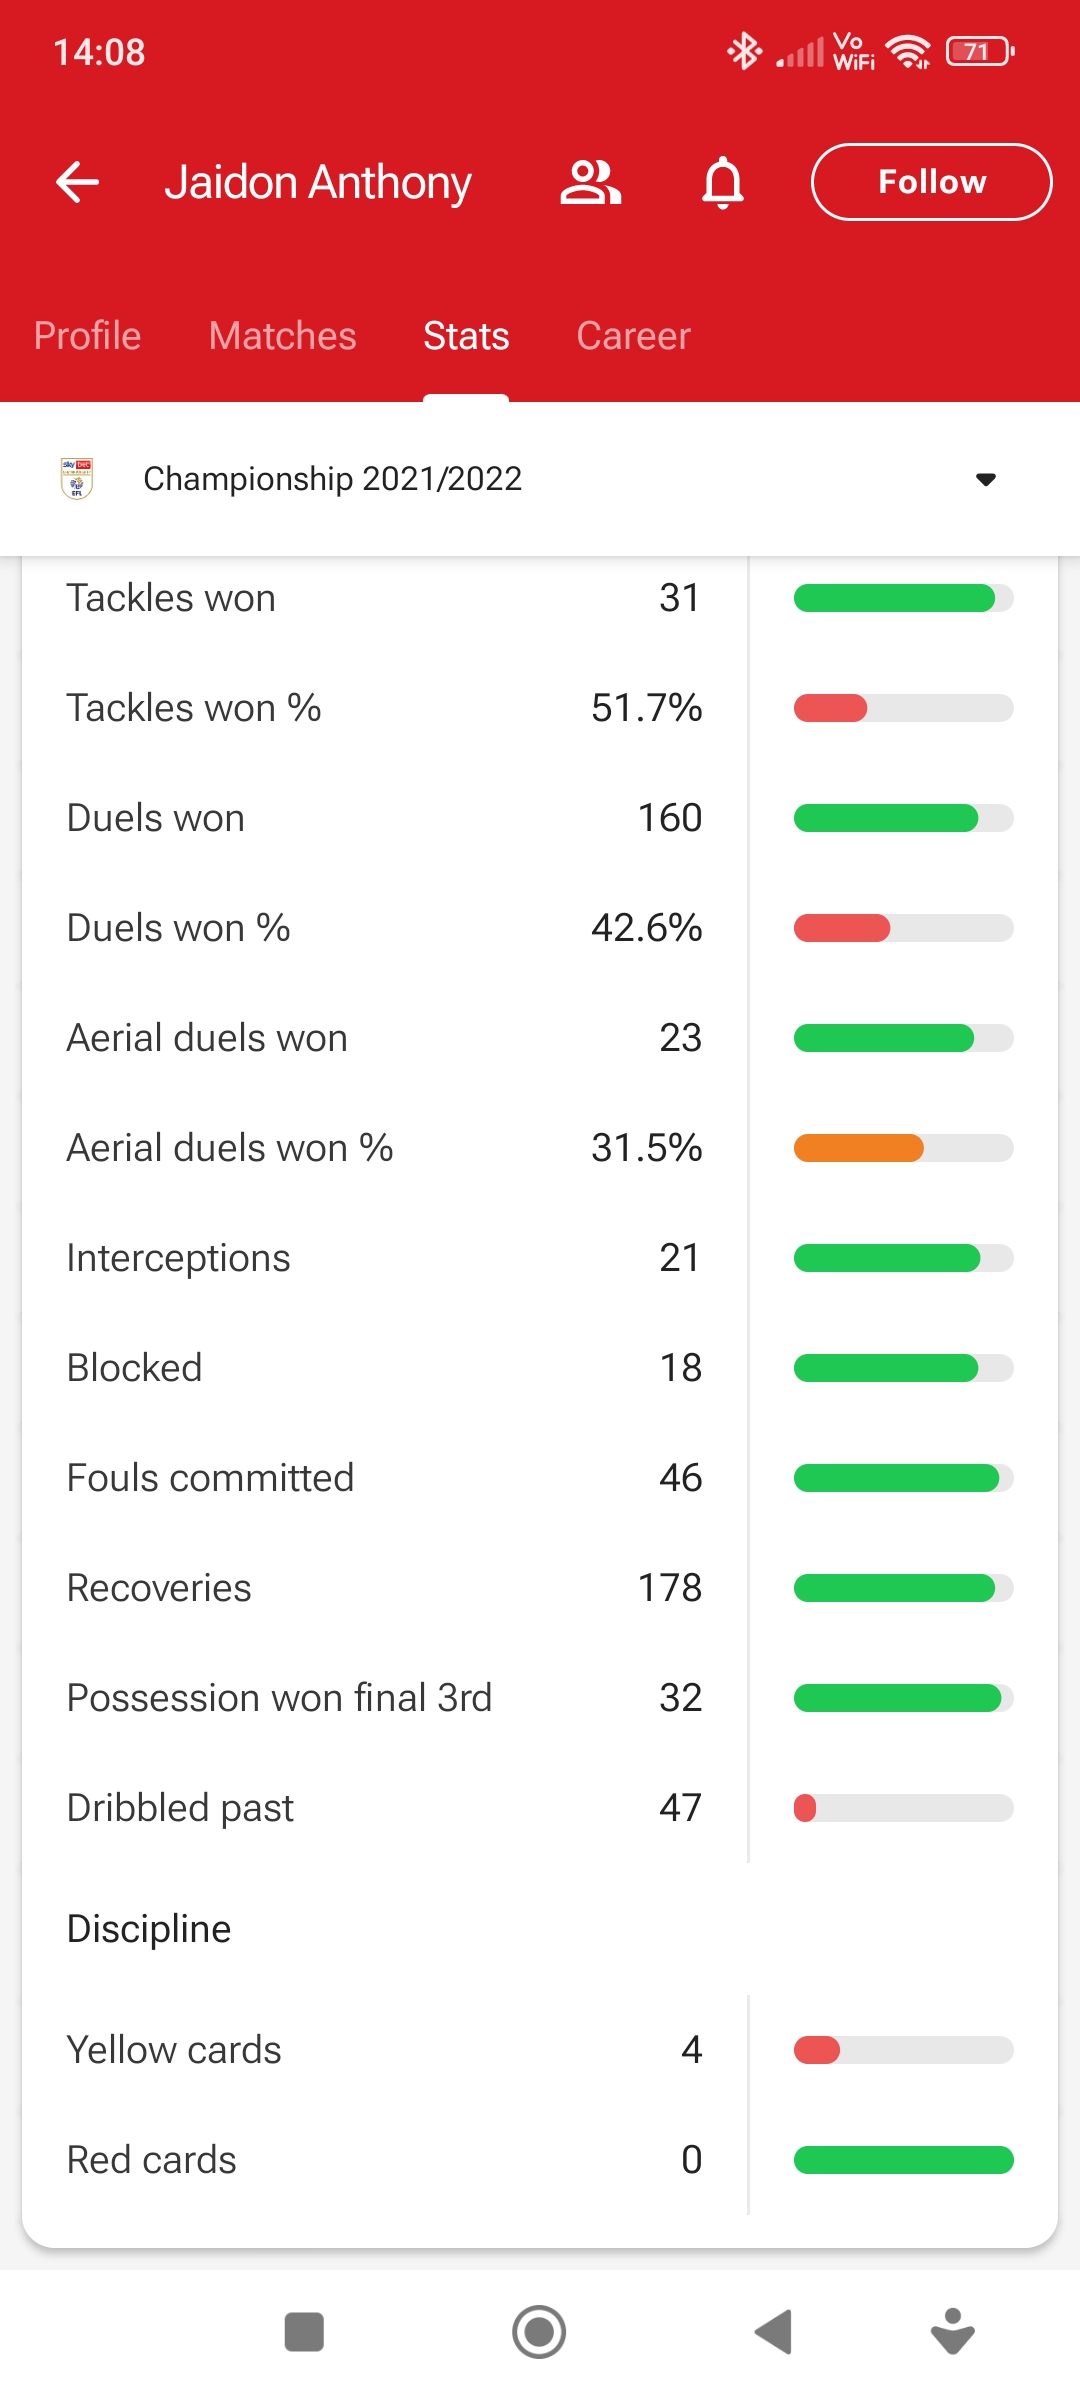Tap the Yellow cards stat row
Image resolution: width=1080 pixels, height=2400 pixels.
coord(384,2050)
